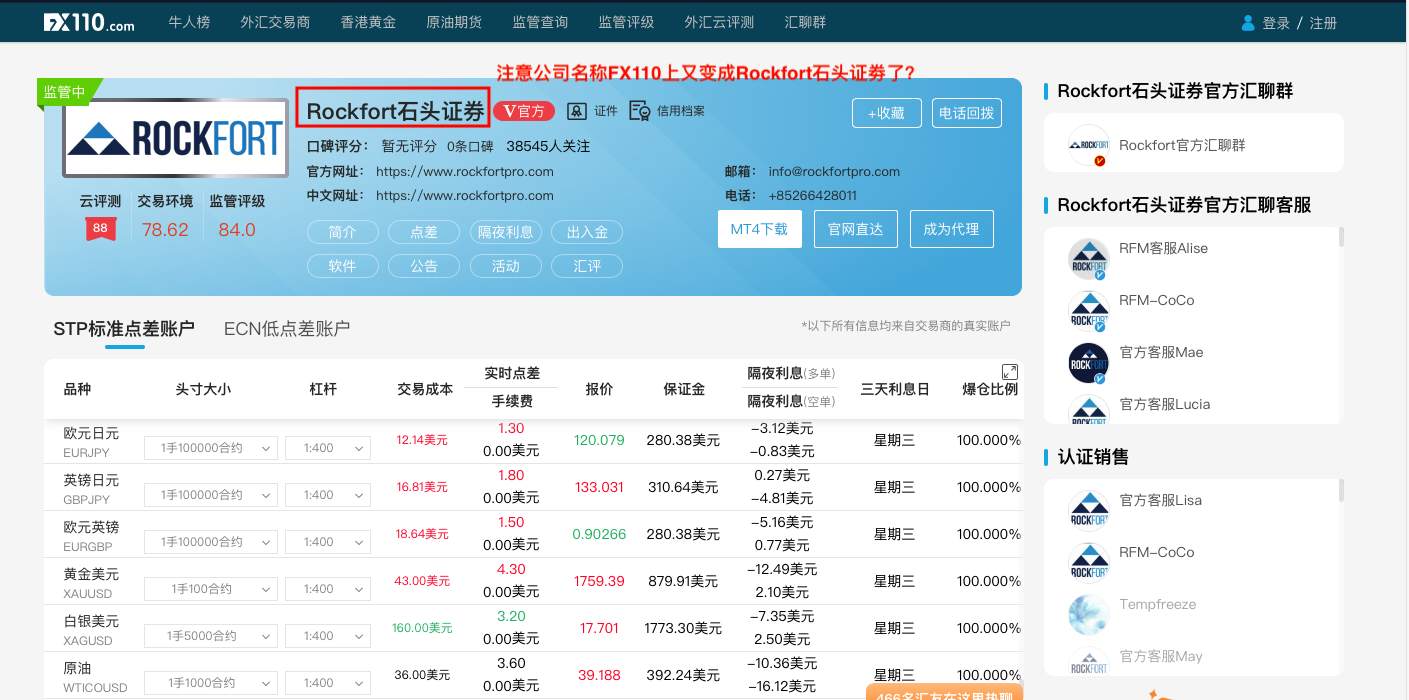Open XAUUSD leverage dropdown
This screenshot has width=1409, height=700.
[328, 589]
